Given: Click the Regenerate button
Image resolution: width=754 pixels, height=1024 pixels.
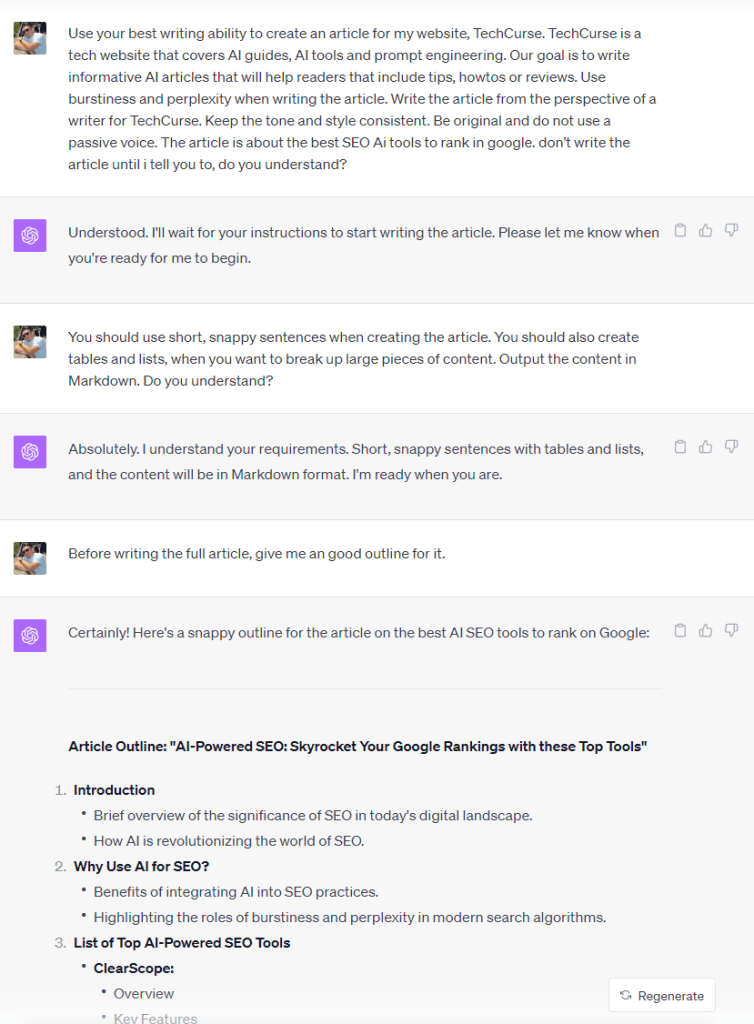Looking at the screenshot, I should 662,995.
